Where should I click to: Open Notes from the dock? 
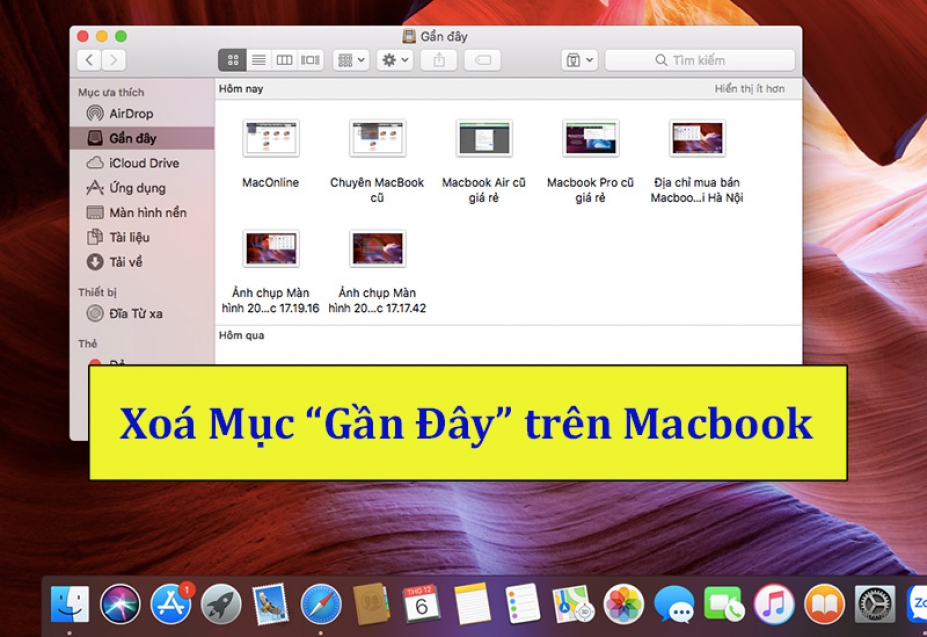click(x=472, y=604)
